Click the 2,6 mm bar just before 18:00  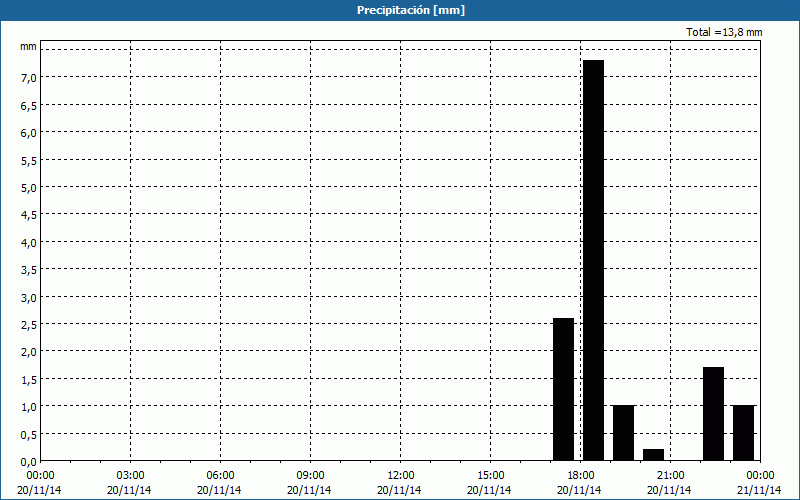pyautogui.click(x=564, y=389)
